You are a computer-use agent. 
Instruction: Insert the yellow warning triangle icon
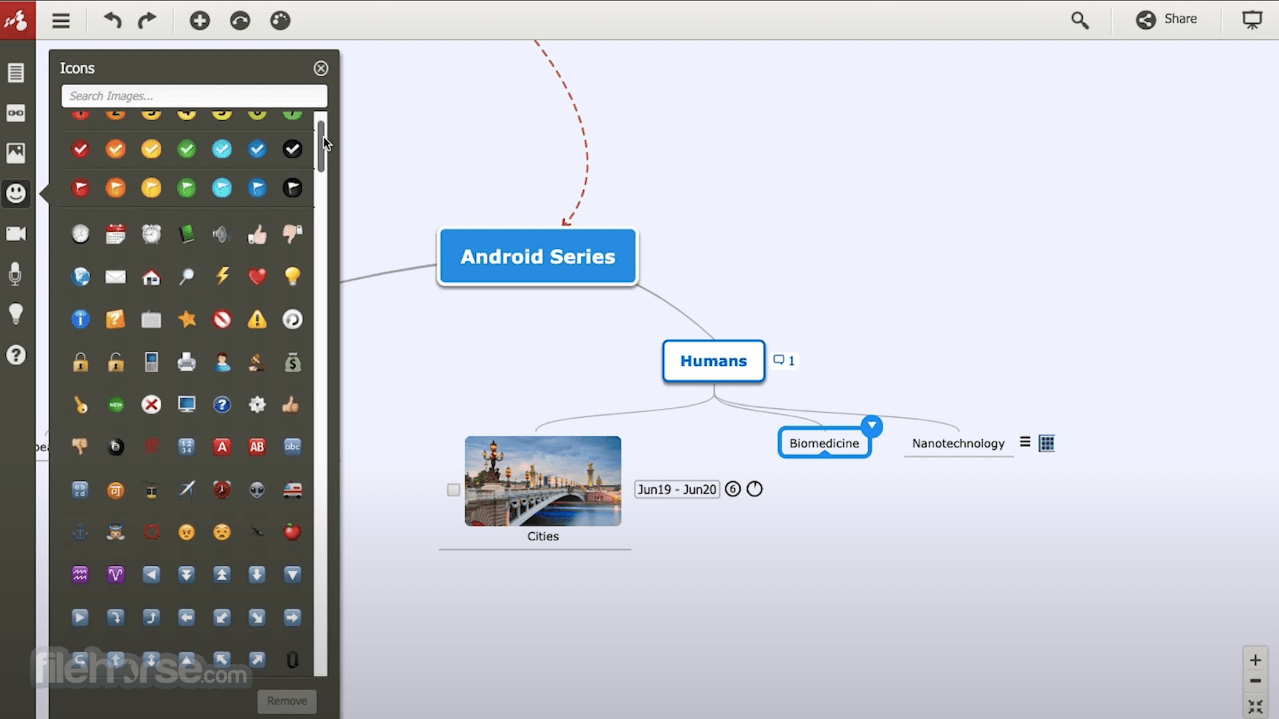257,319
